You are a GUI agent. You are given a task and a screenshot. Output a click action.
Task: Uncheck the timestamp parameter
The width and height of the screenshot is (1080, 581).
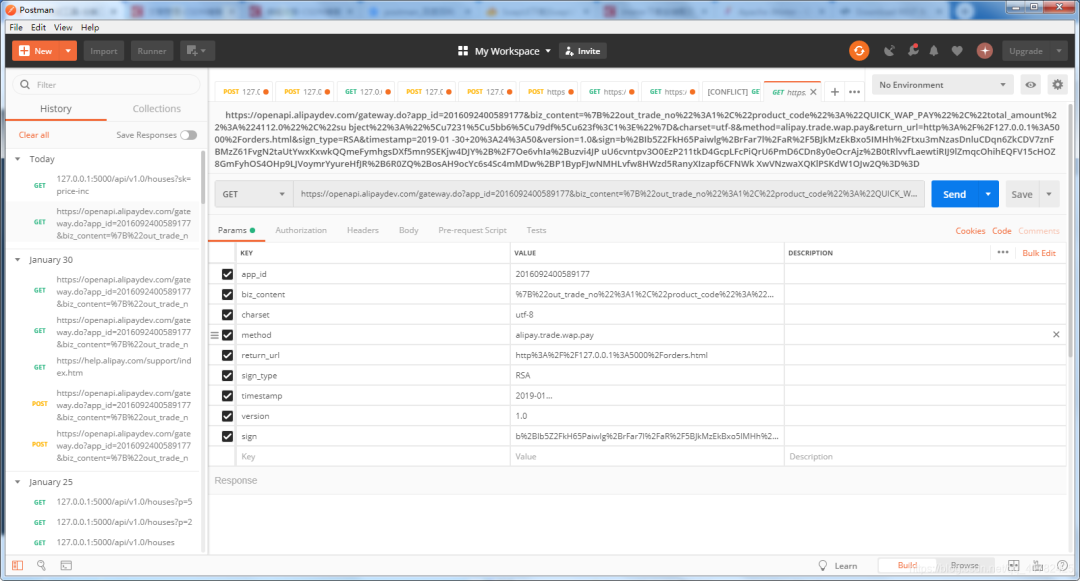[227, 396]
